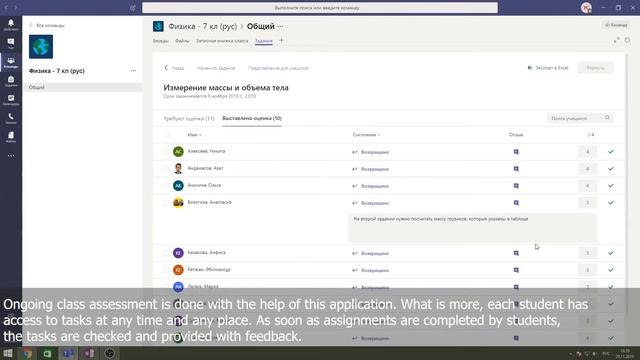The width and height of the screenshot is (640, 360).
Task: Click the Назад back chevron in assignments
Action: pyautogui.click(x=166, y=68)
